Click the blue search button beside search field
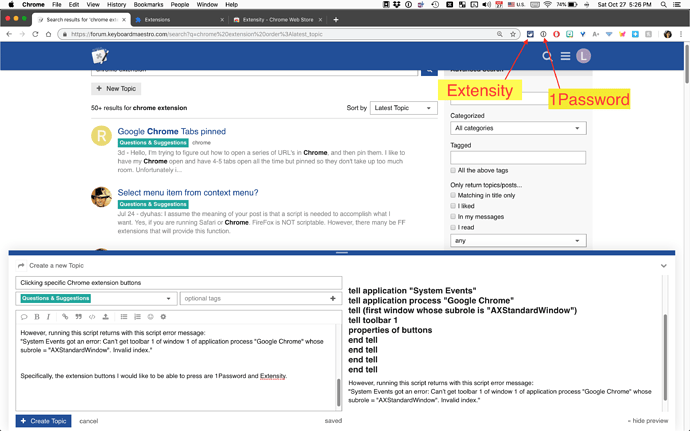The height and width of the screenshot is (431, 690). (429, 71)
